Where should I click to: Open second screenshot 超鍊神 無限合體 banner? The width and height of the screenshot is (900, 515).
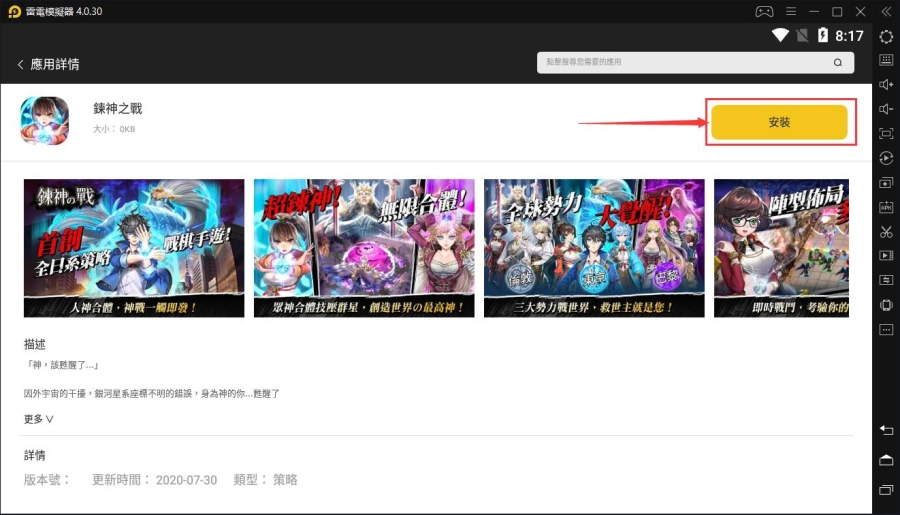(x=364, y=248)
